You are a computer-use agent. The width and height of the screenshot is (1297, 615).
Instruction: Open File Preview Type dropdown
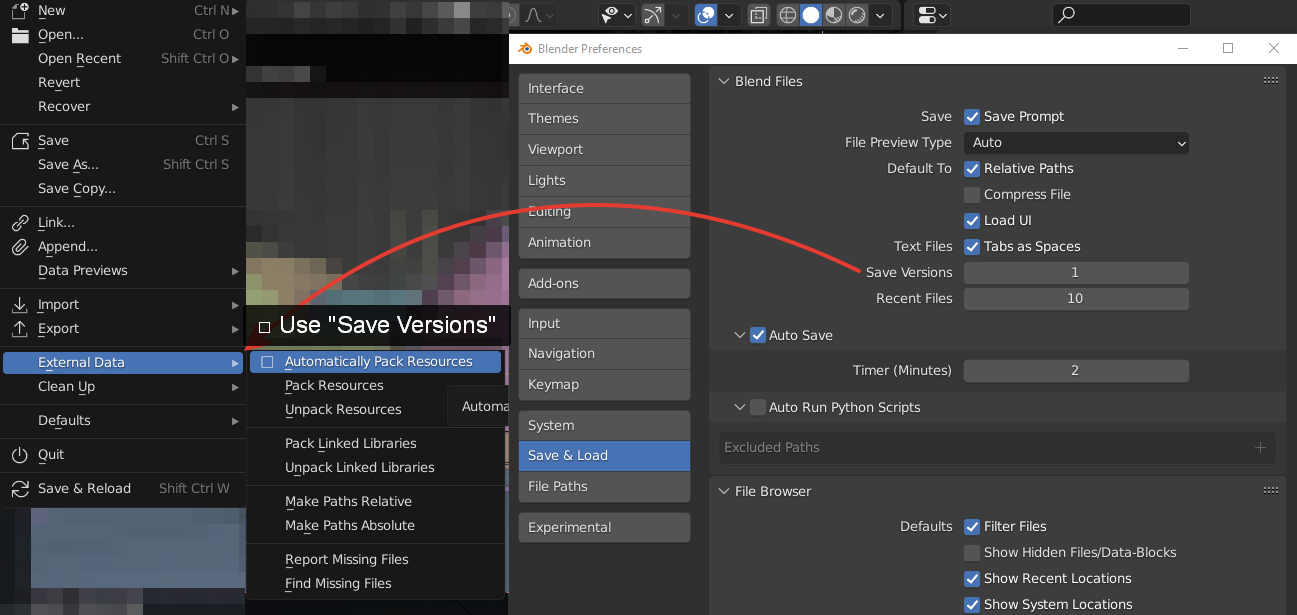[x=1076, y=142]
